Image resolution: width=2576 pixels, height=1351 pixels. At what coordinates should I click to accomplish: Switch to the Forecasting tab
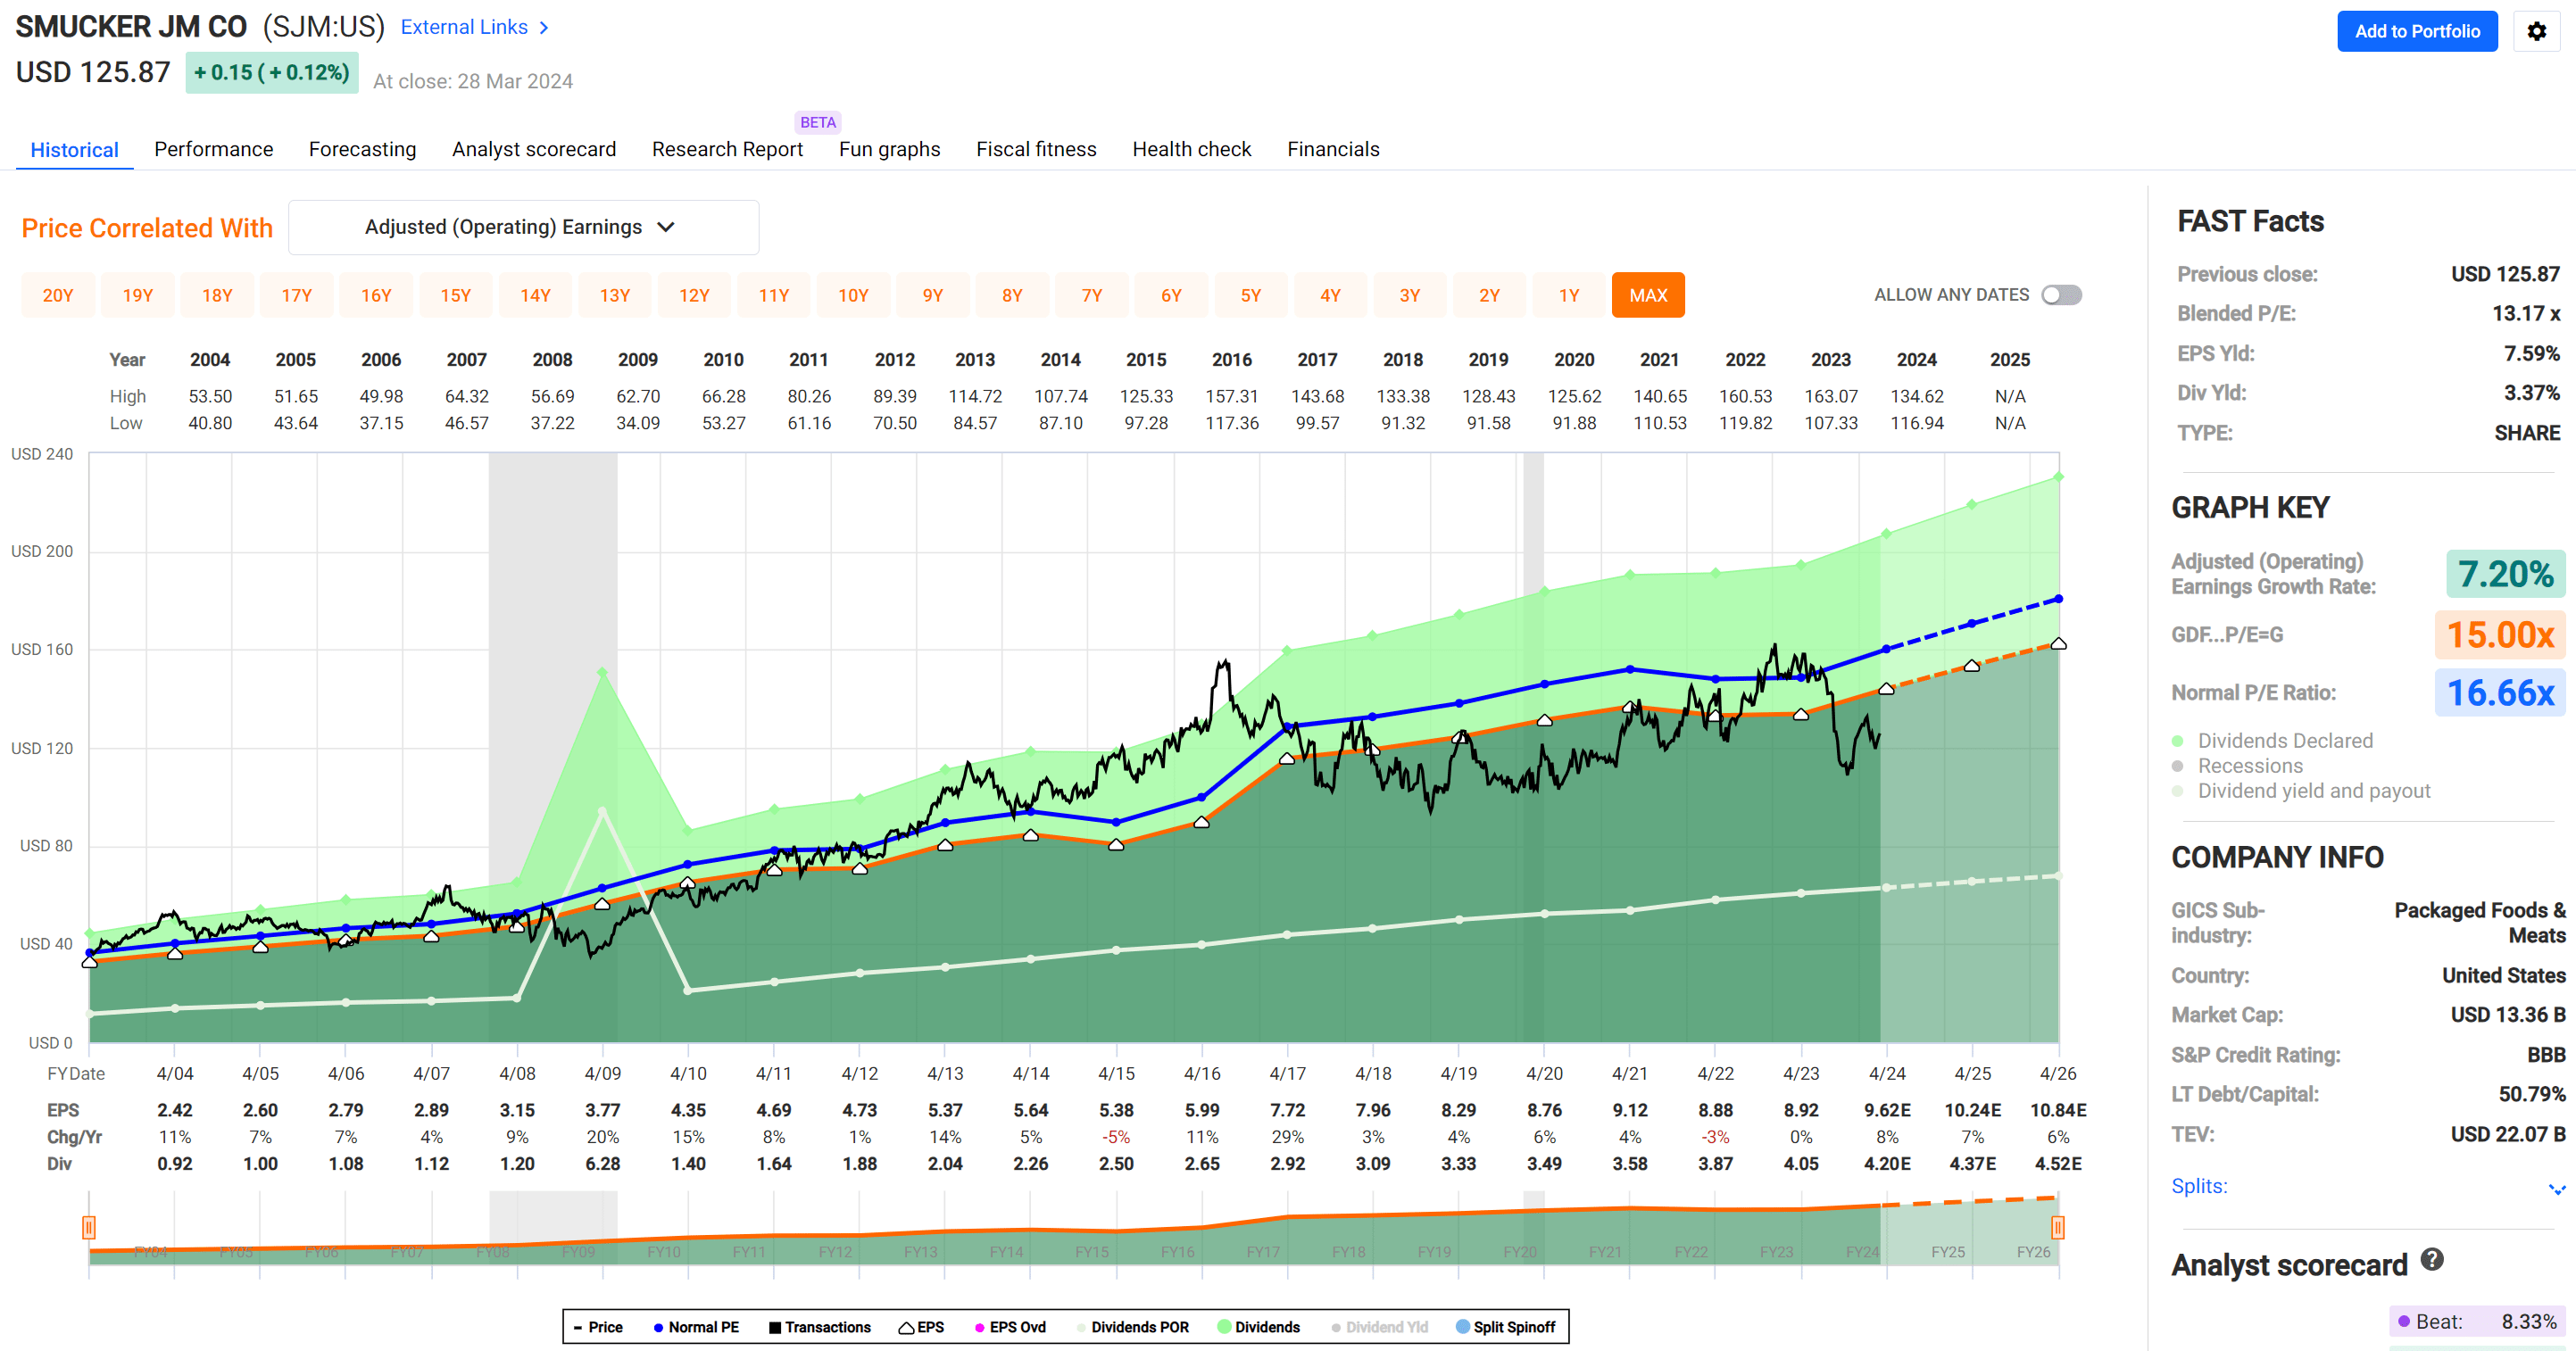362,148
